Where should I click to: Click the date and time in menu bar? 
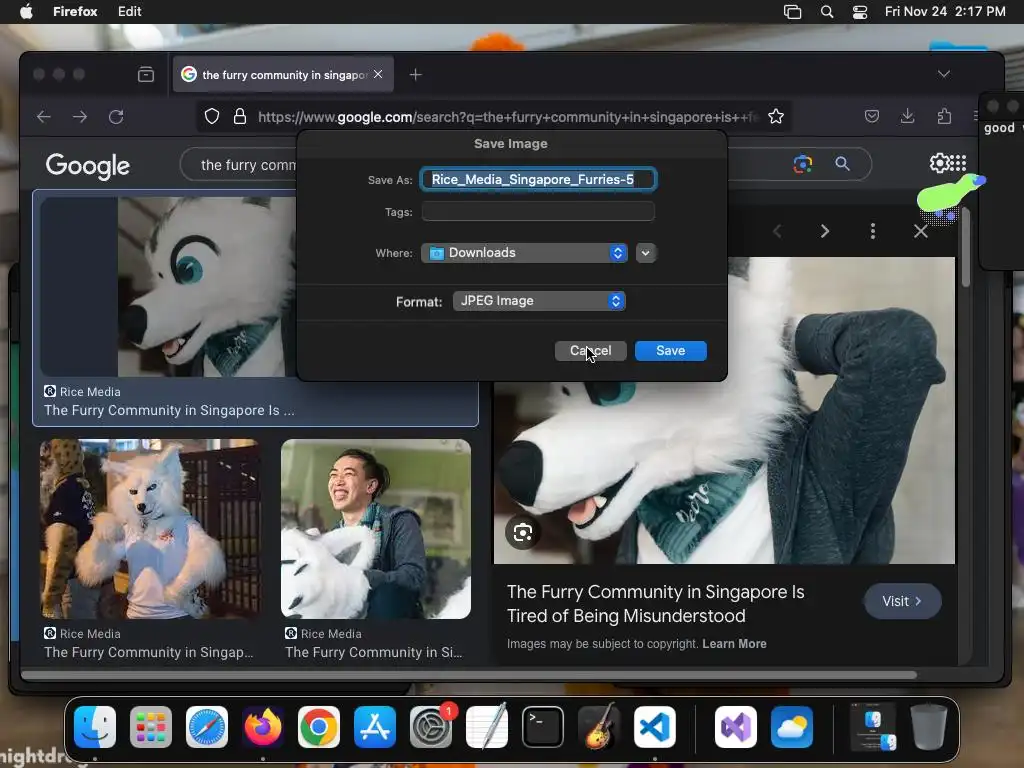point(944,11)
